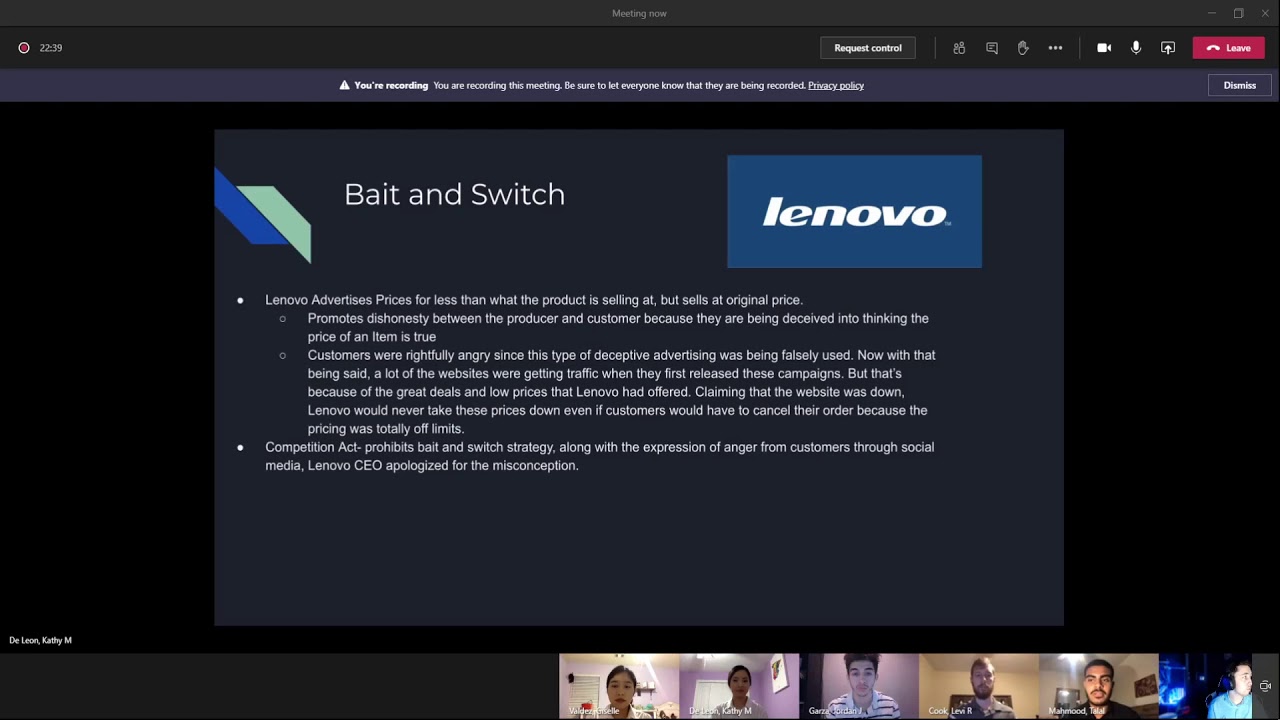This screenshot has height=720, width=1280.
Task: Click the Customers were rightfully angry sub-bullet
Action: (x=621, y=392)
